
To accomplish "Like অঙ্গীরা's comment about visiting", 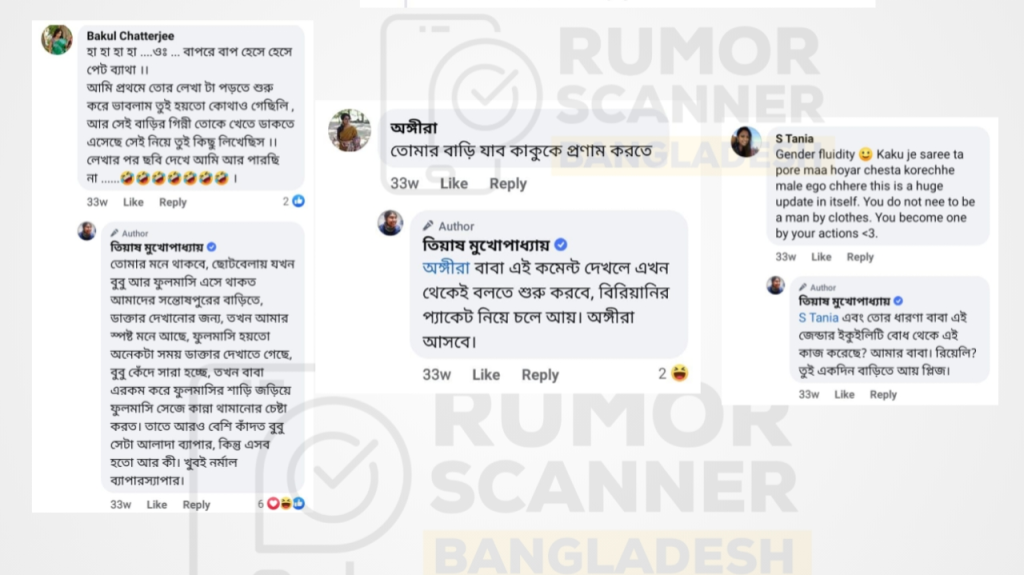I will 454,184.
